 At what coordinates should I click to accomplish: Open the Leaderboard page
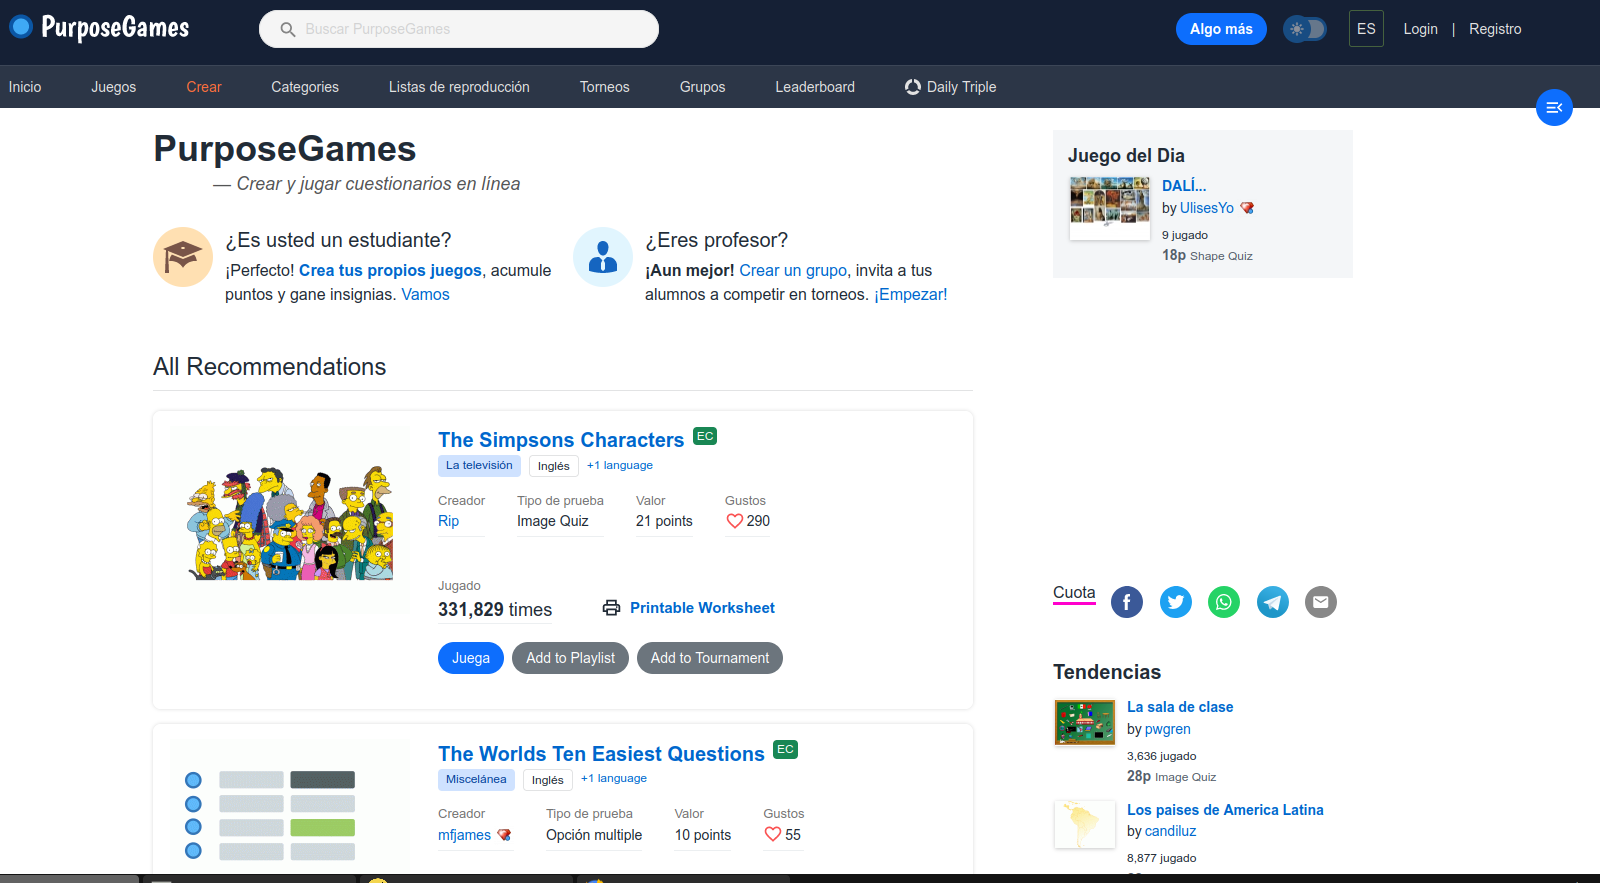point(815,87)
